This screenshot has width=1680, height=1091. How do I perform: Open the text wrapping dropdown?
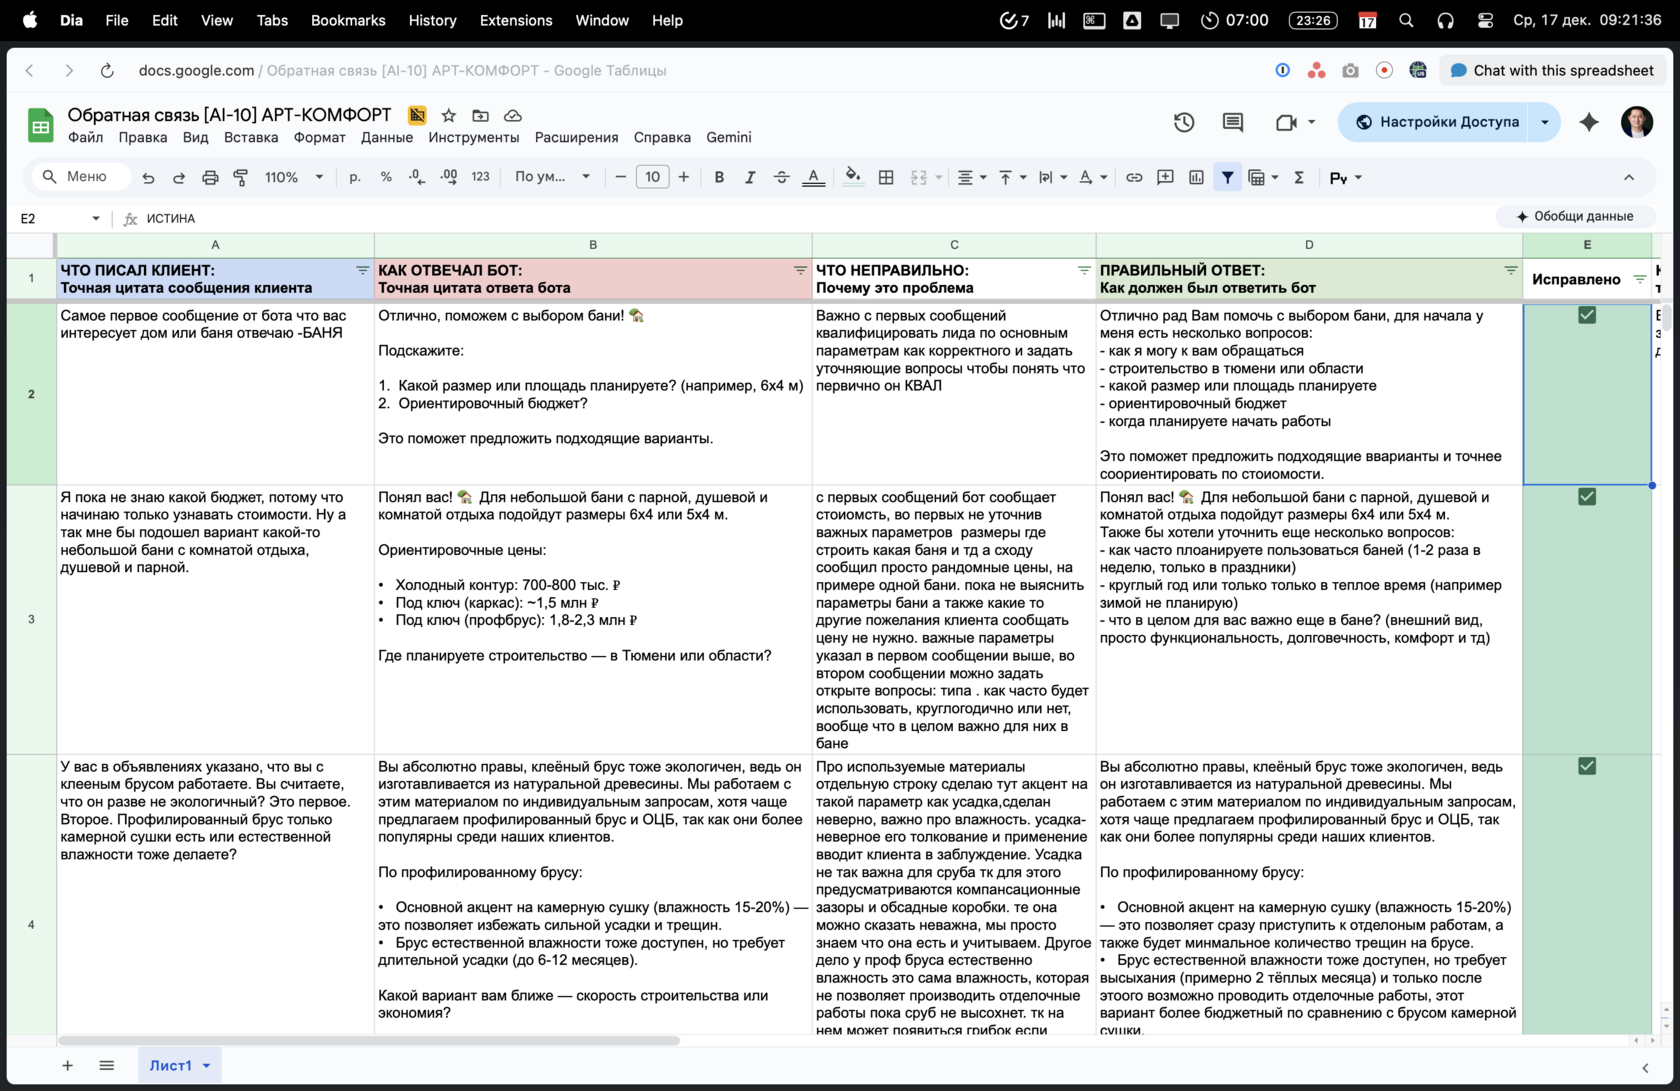point(1052,177)
